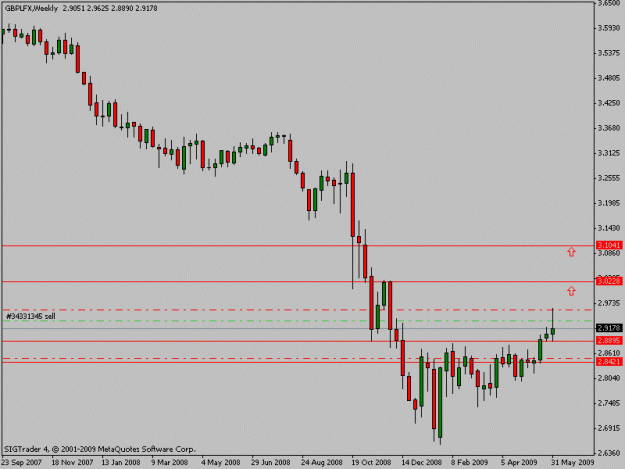This screenshot has width=625, height=469.
Task: Select the GBPLFX,Weekly chart title
Action: [x=31, y=8]
